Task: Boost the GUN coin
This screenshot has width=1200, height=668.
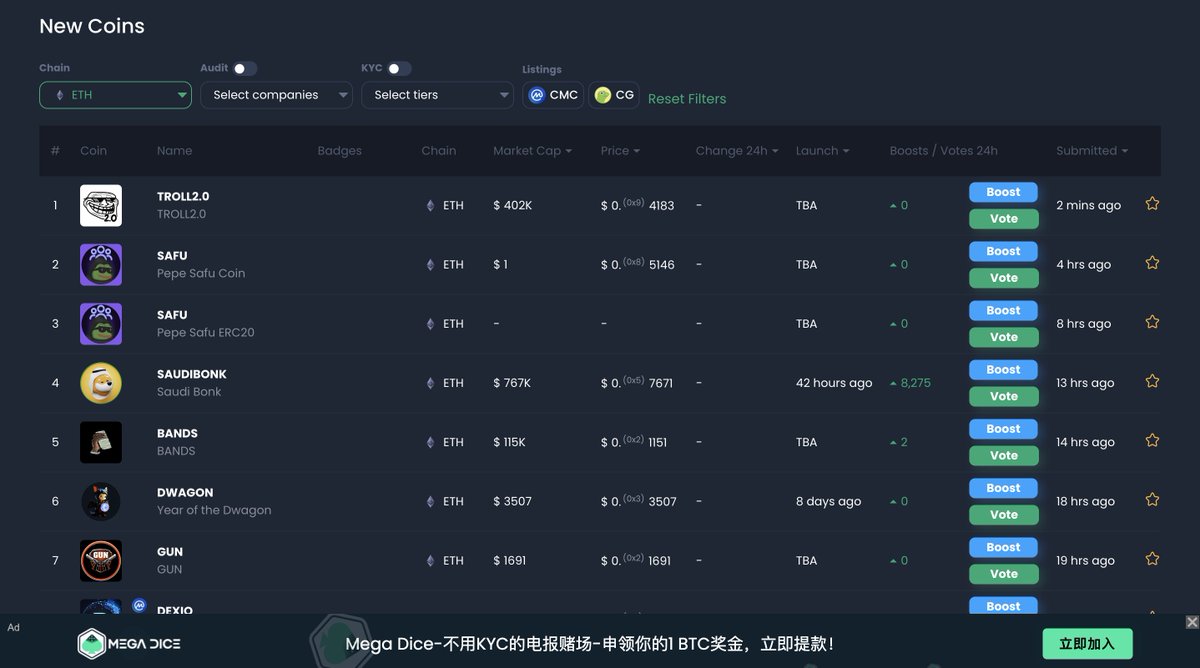Action: (x=1003, y=547)
